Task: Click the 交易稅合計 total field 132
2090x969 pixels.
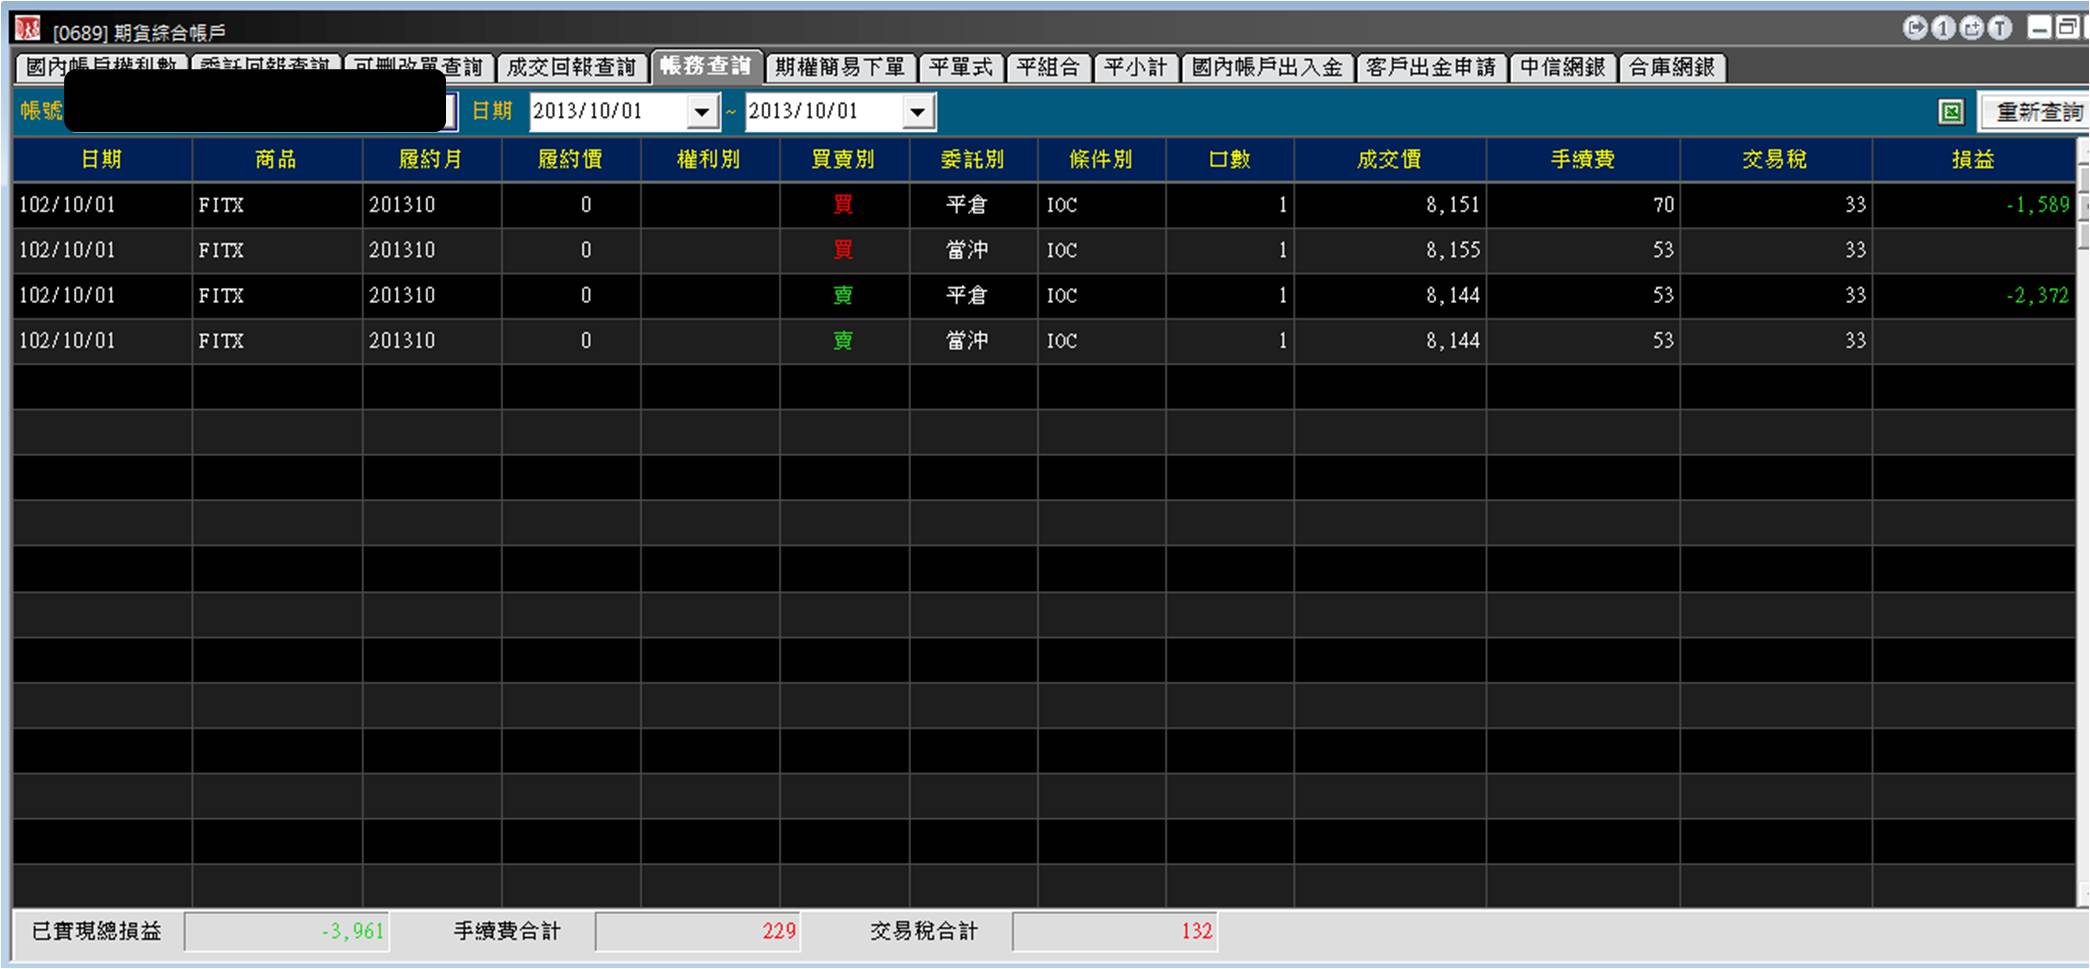Action: [1115, 932]
